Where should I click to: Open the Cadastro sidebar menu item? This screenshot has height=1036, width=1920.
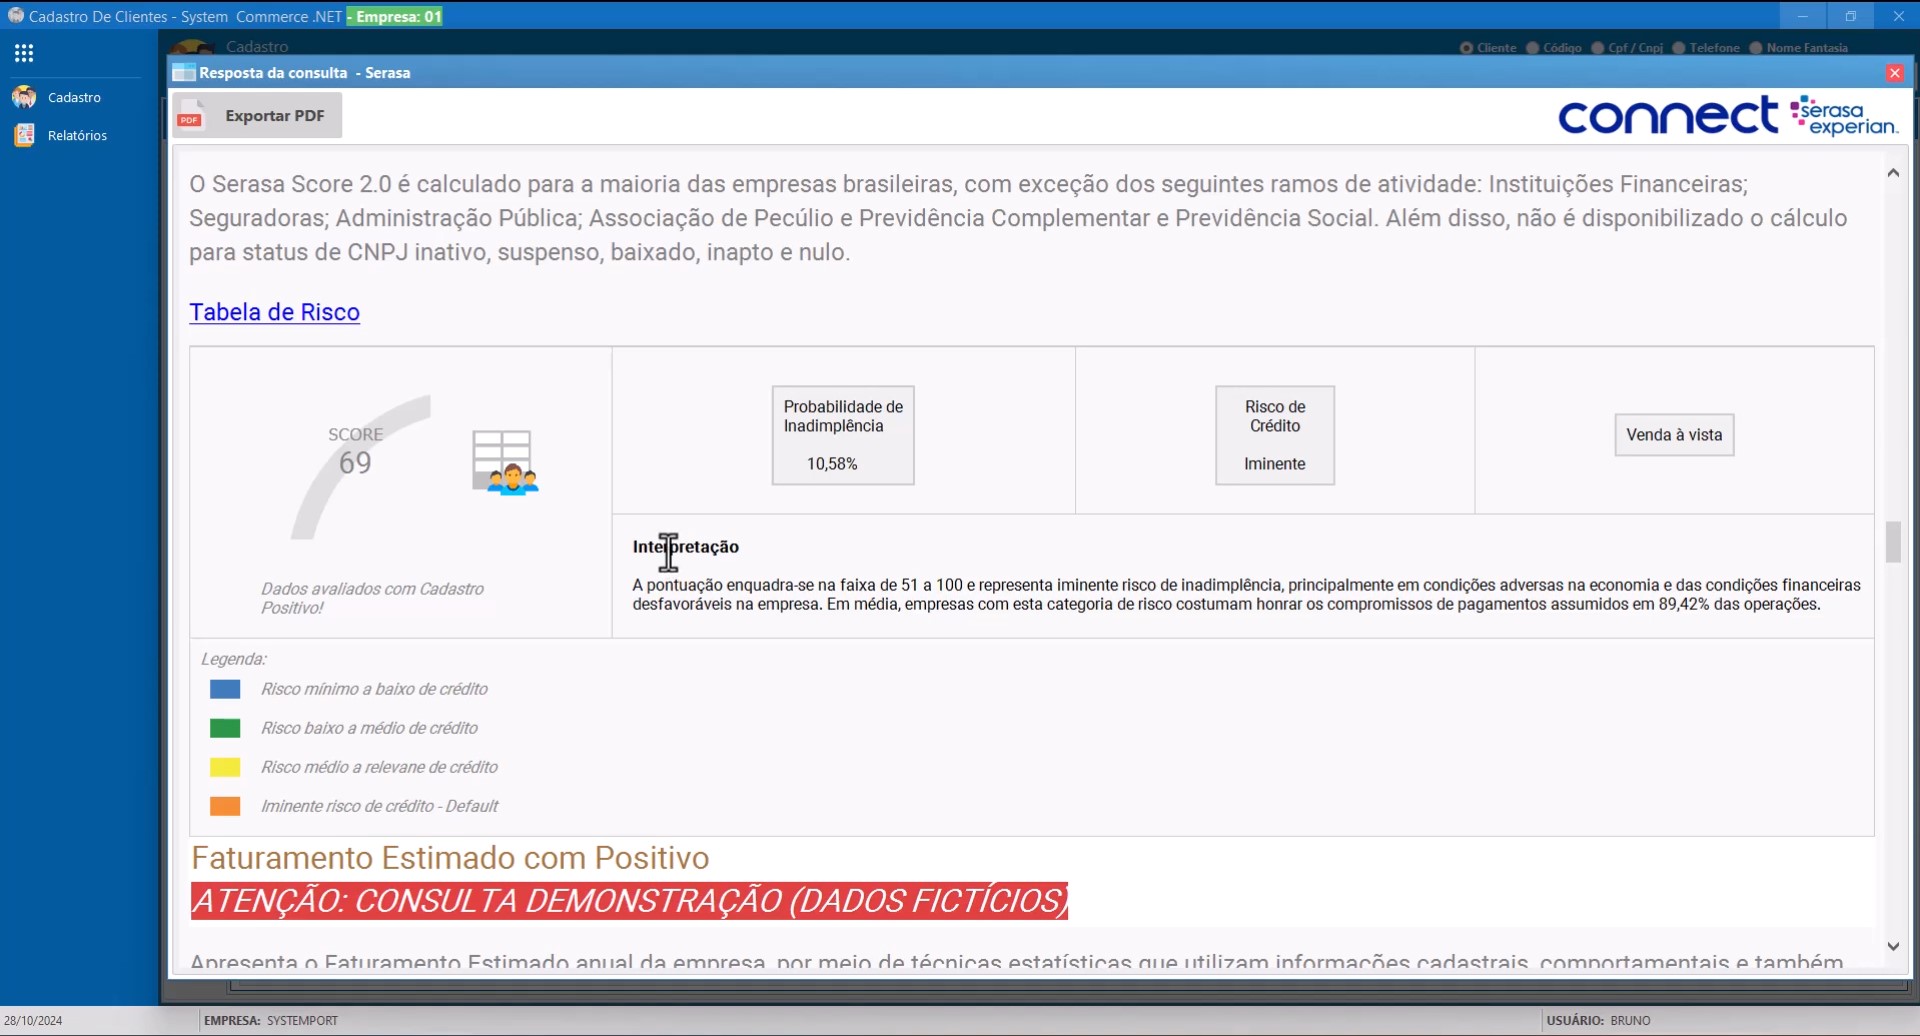[x=74, y=97]
